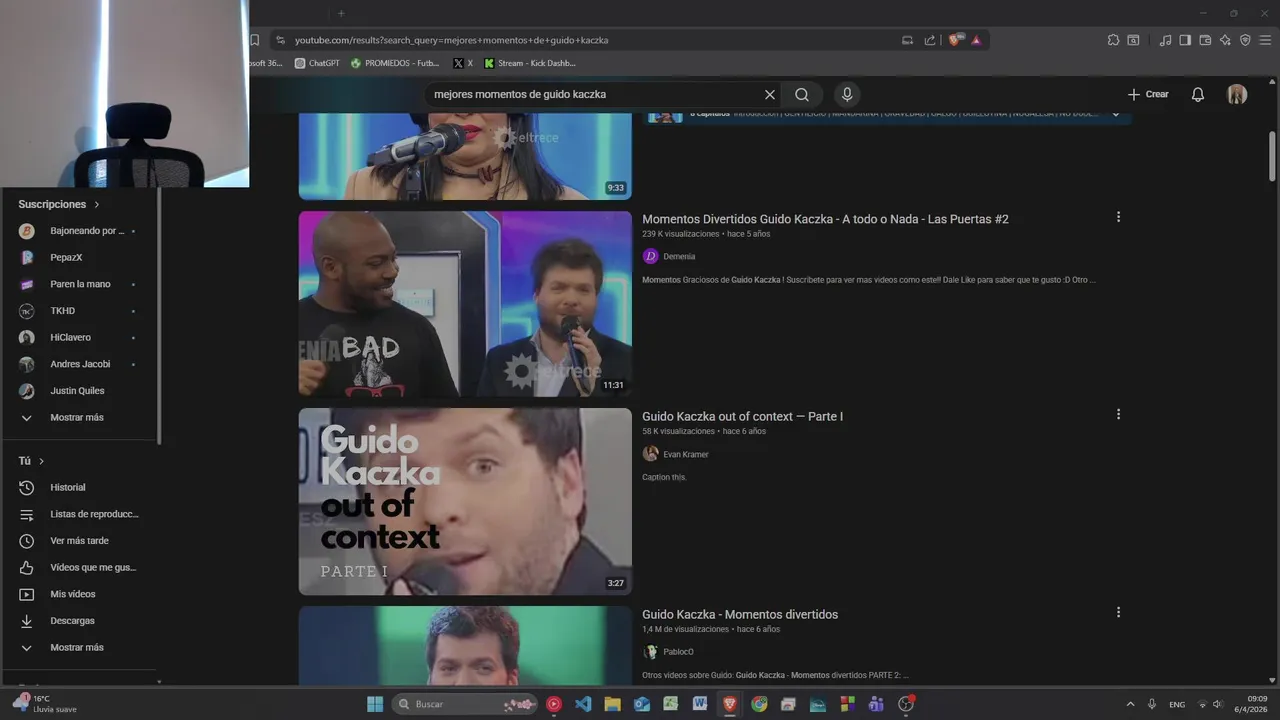This screenshot has height=720, width=1280.
Task: Open the Brave VPN shield icon
Action: click(1245, 40)
